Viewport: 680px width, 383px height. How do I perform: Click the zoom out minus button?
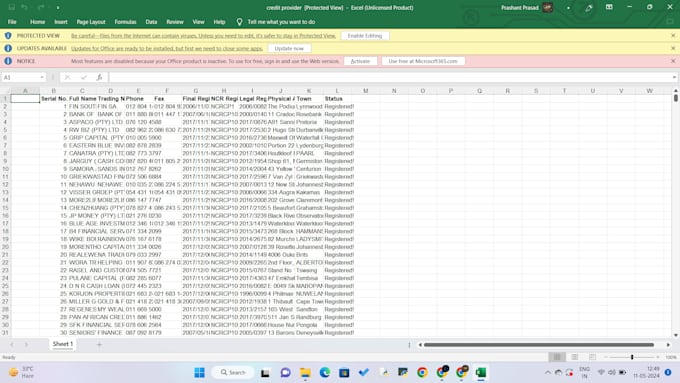[x=606, y=357]
